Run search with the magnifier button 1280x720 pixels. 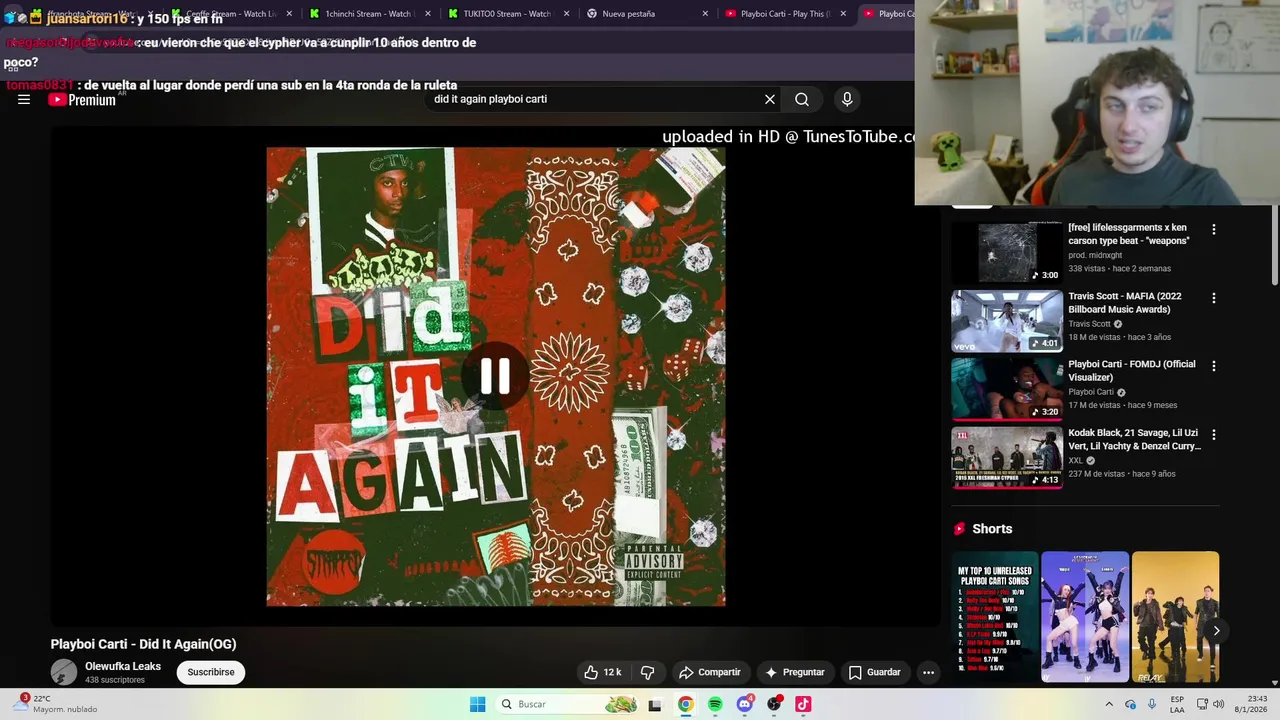[x=802, y=99]
